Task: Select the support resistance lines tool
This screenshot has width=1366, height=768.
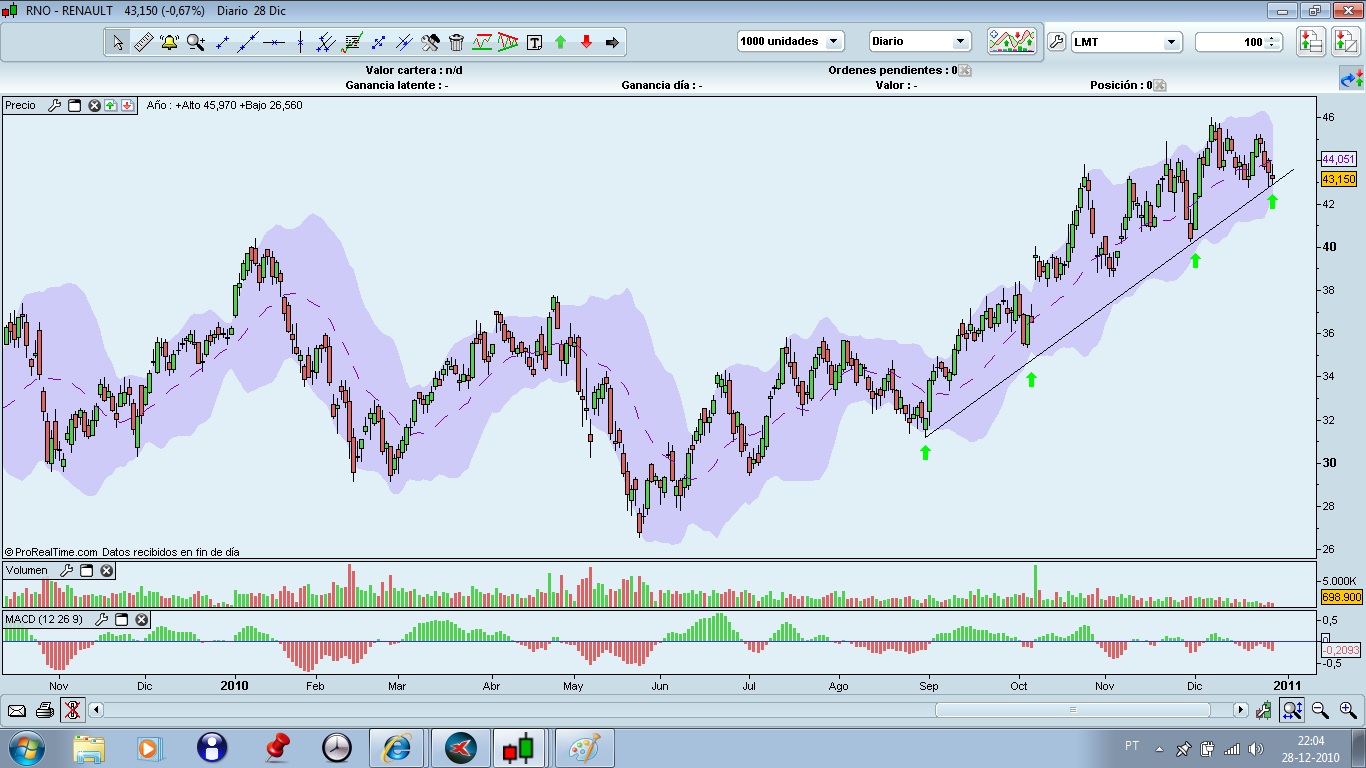Action: [482, 42]
